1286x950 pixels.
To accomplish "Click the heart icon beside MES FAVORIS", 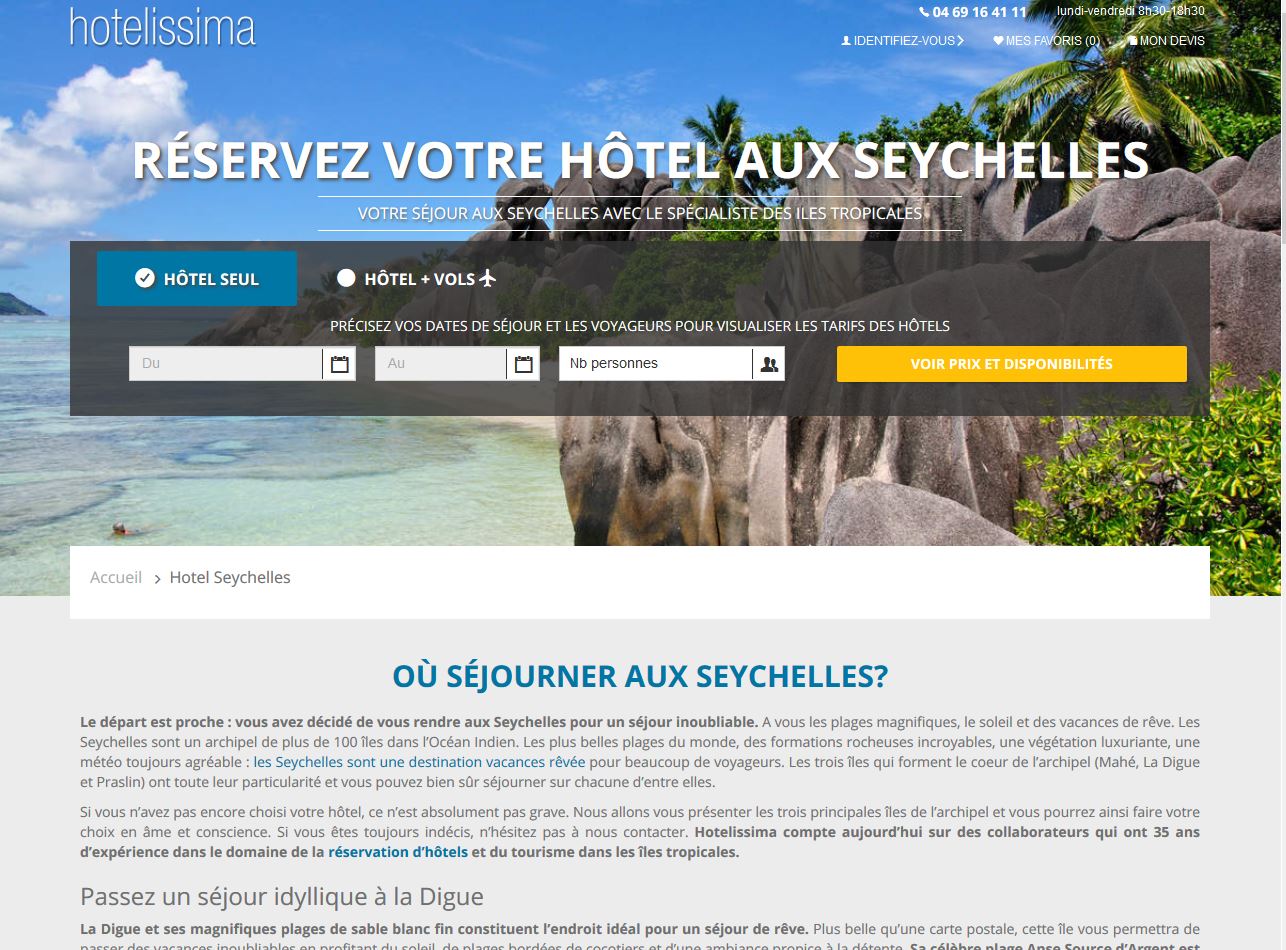I will click(x=998, y=41).
